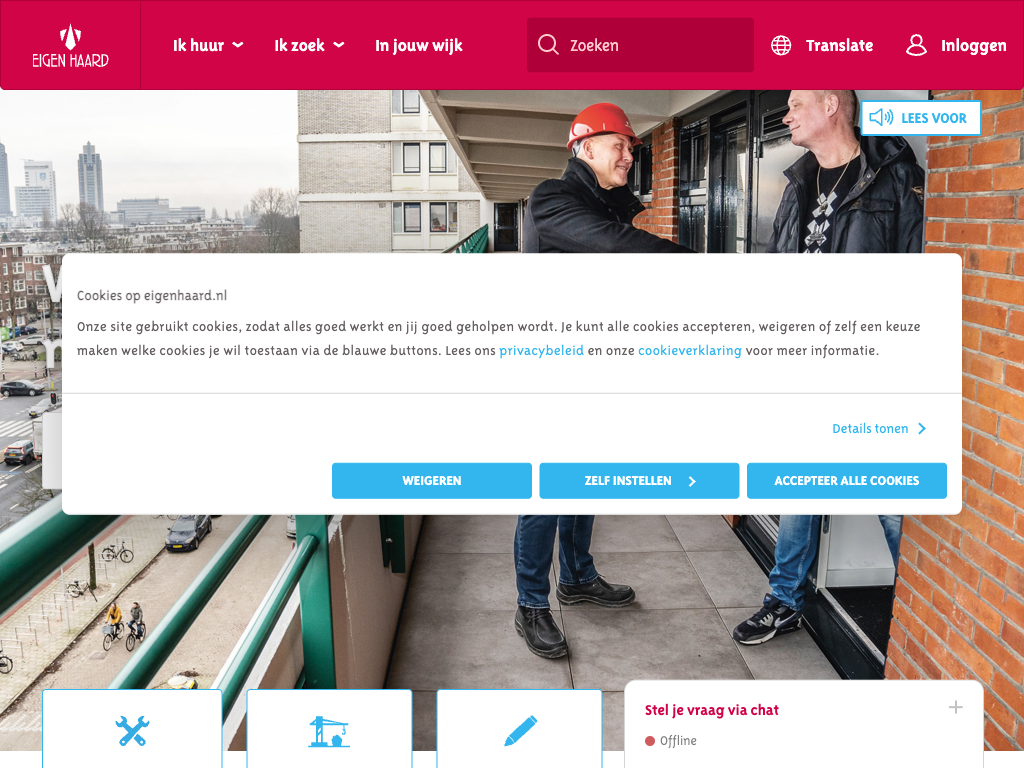Open the pencil icon tile
The width and height of the screenshot is (1024, 768).
[x=519, y=729]
